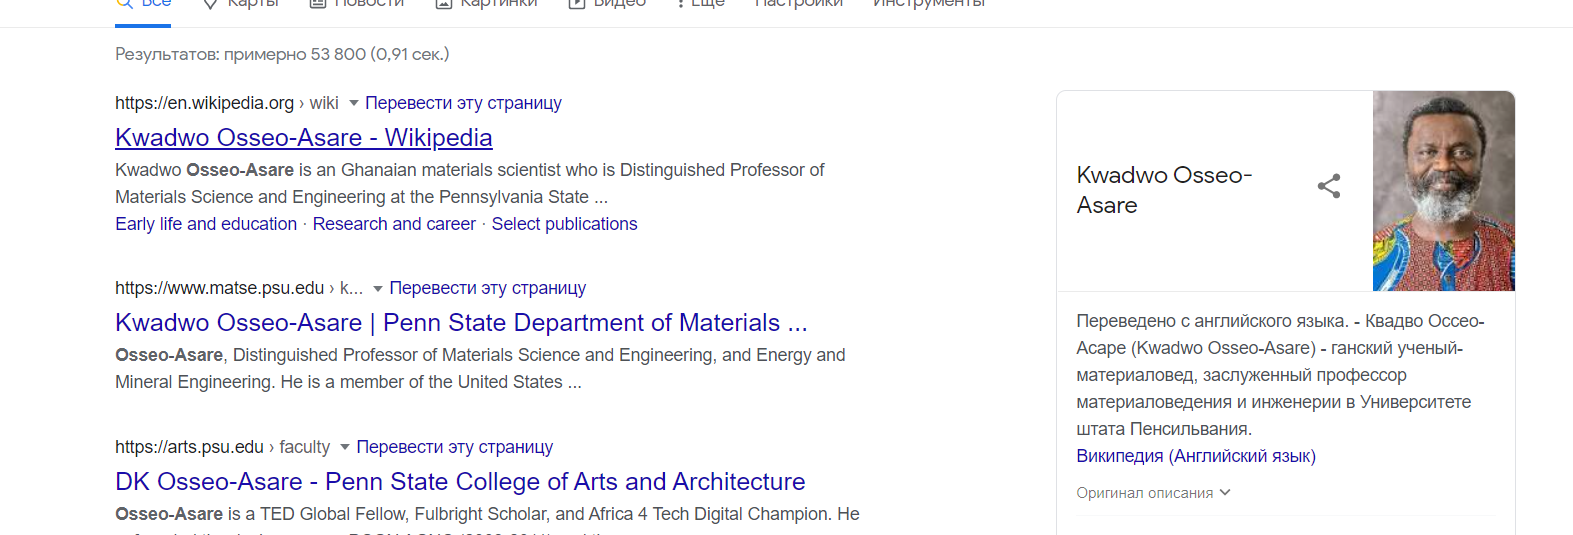
Task: Click the https://www.matse.psu.edu URL text
Action: coord(219,288)
